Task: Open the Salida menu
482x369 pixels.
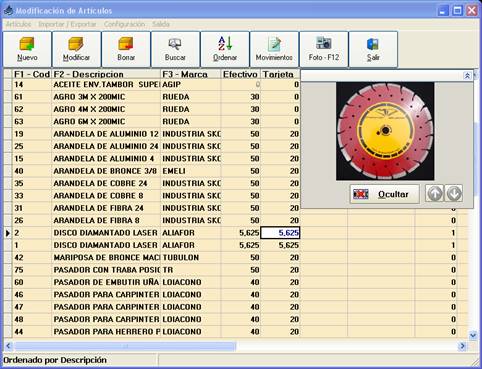Action: click(x=161, y=24)
